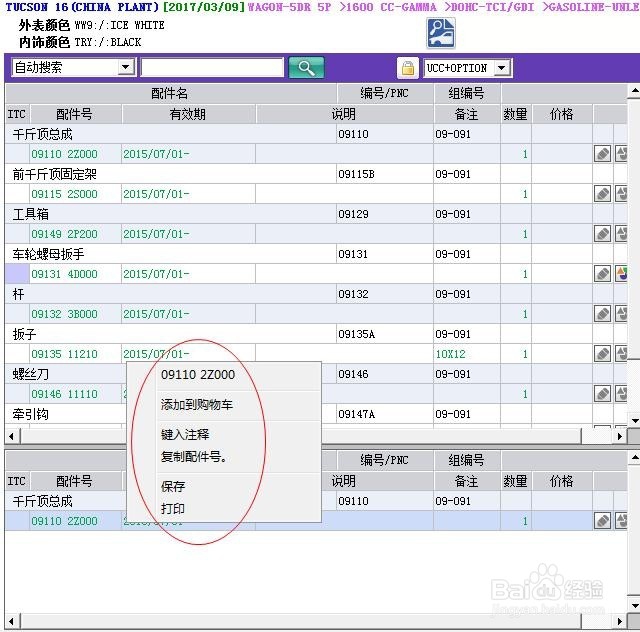Focus the search text input field
This screenshot has width=640, height=632.
(212, 67)
